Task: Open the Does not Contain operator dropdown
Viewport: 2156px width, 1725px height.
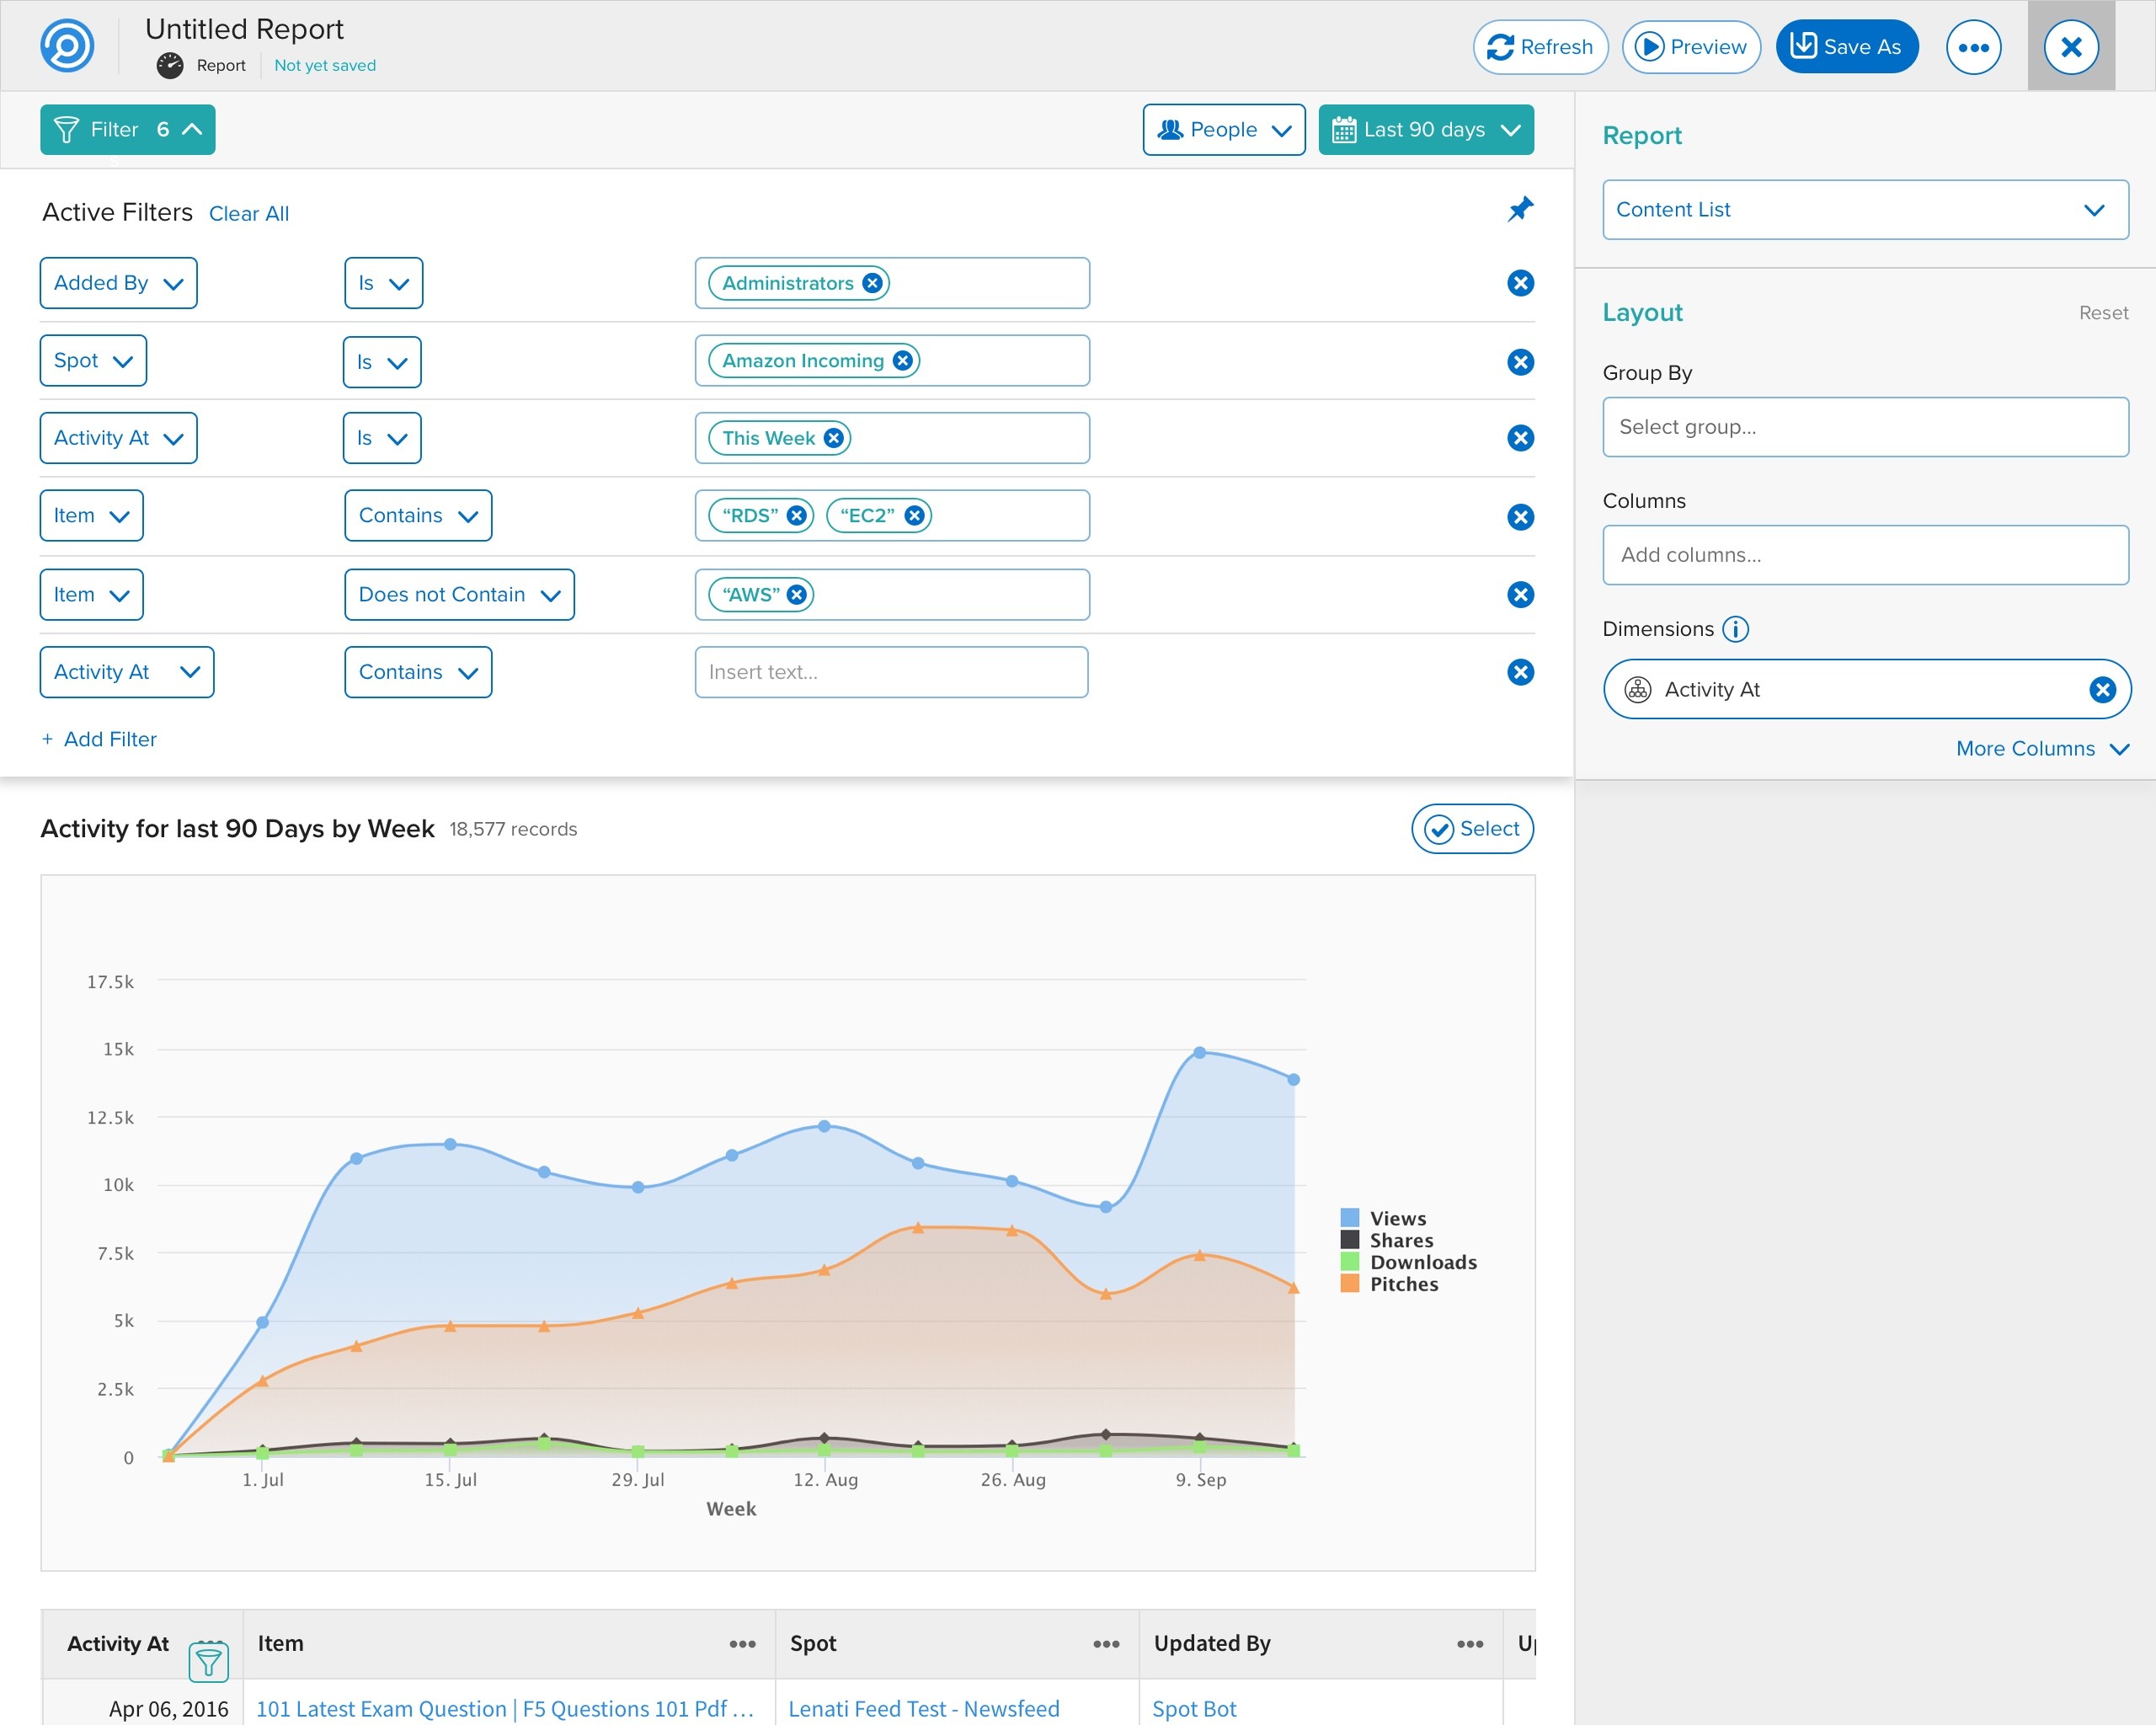Action: pos(459,595)
